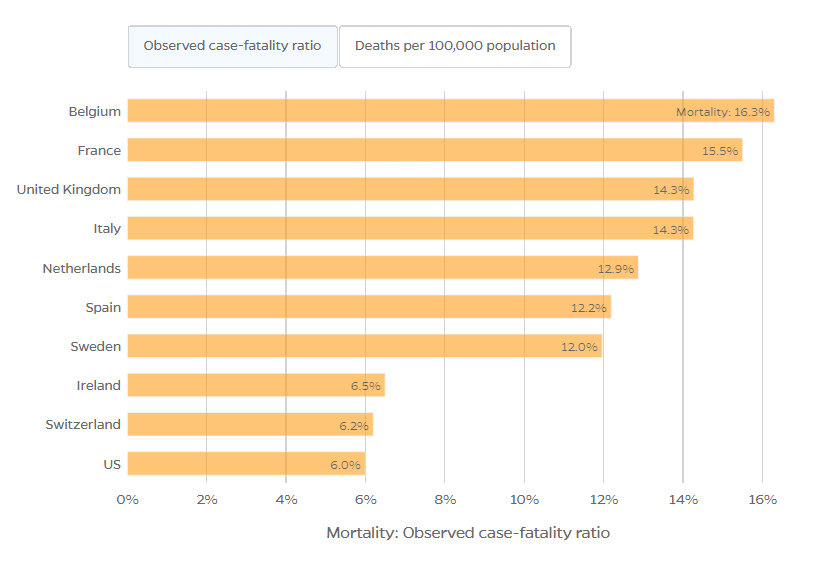Click the Spain 12.2% bar
819x564 pixels.
pyautogui.click(x=369, y=307)
